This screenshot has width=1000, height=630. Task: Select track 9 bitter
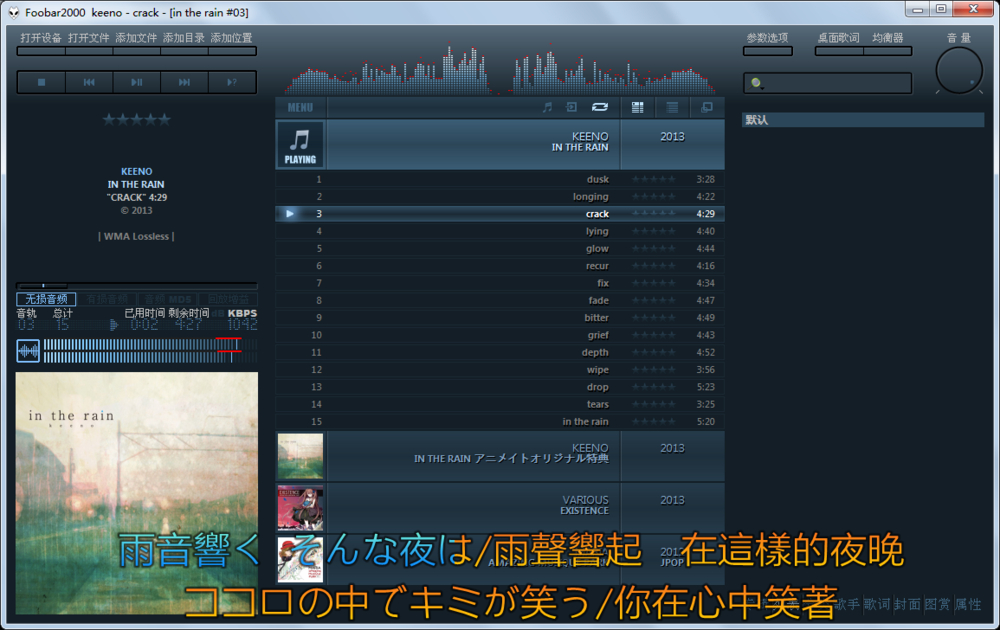click(x=500, y=318)
